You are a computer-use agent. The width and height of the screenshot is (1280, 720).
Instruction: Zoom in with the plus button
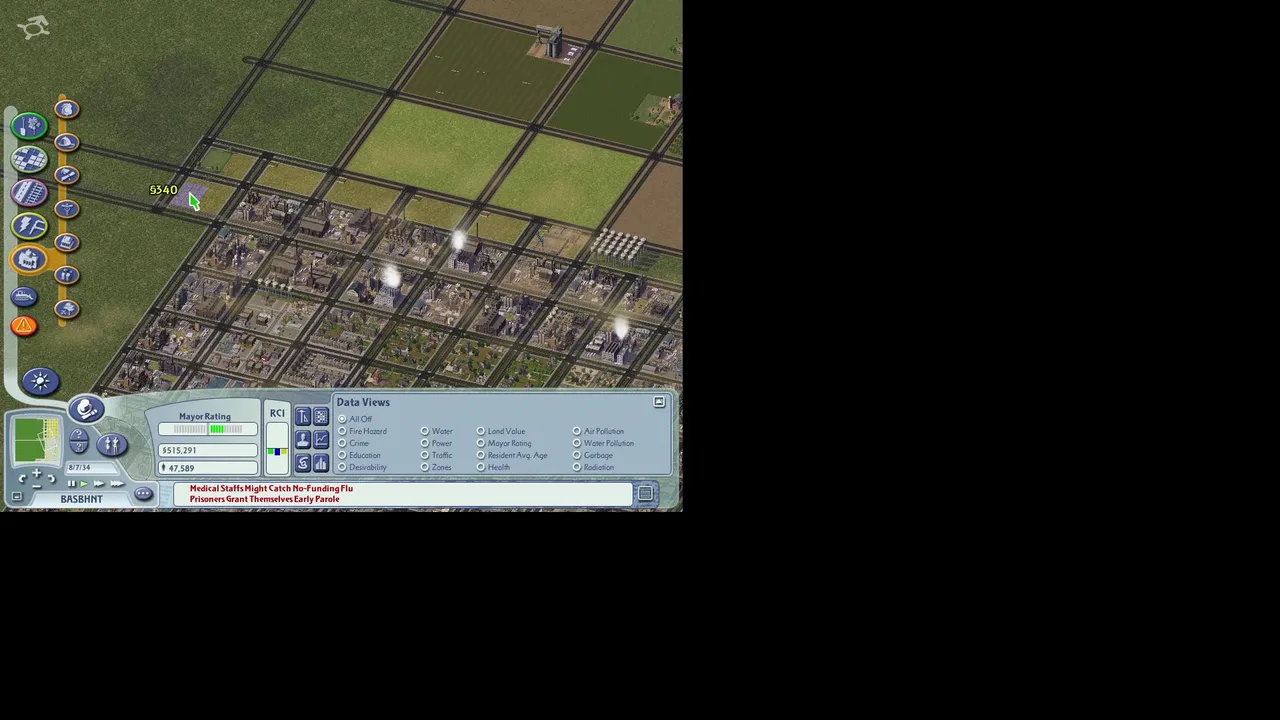pyautogui.click(x=37, y=473)
